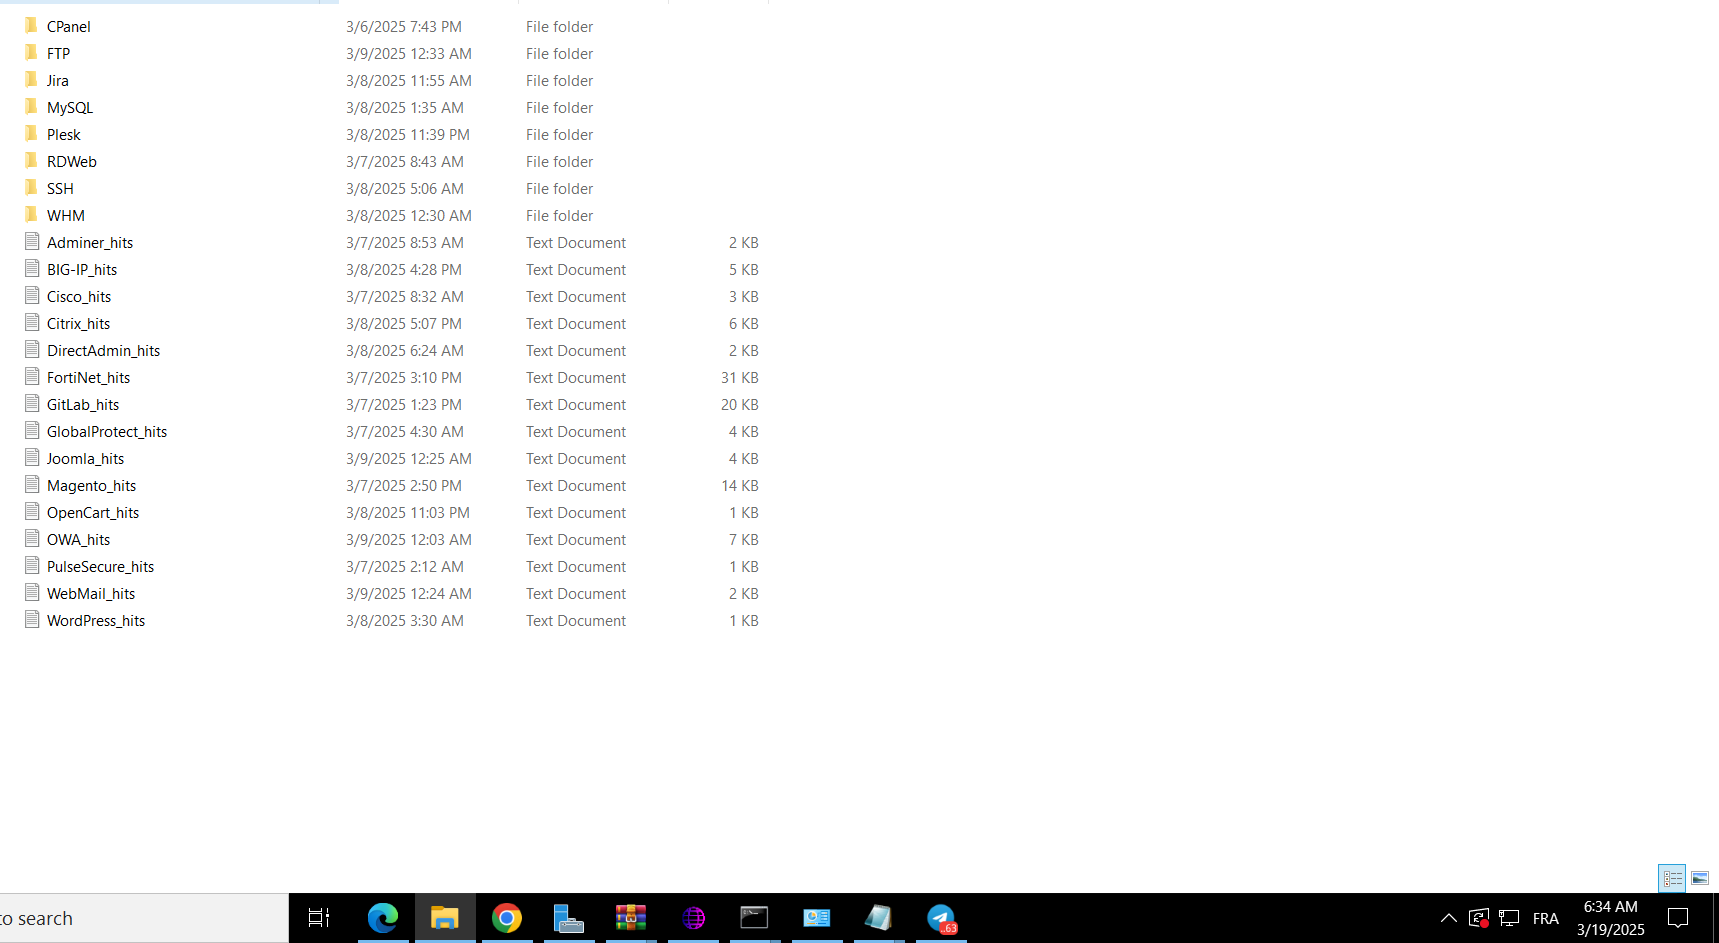
Task: Open the Command Prompt taskbar icon
Action: coord(754,918)
